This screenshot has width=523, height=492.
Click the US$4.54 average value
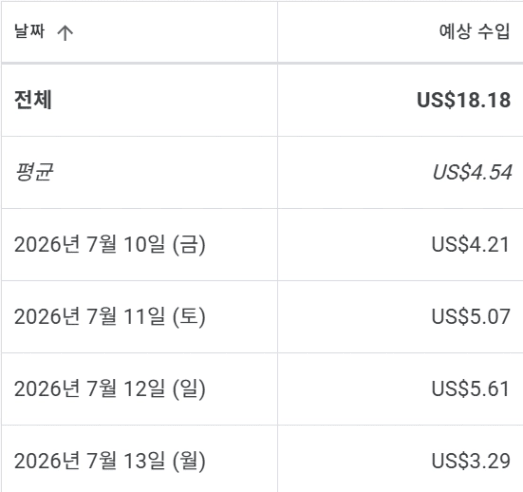(x=472, y=172)
